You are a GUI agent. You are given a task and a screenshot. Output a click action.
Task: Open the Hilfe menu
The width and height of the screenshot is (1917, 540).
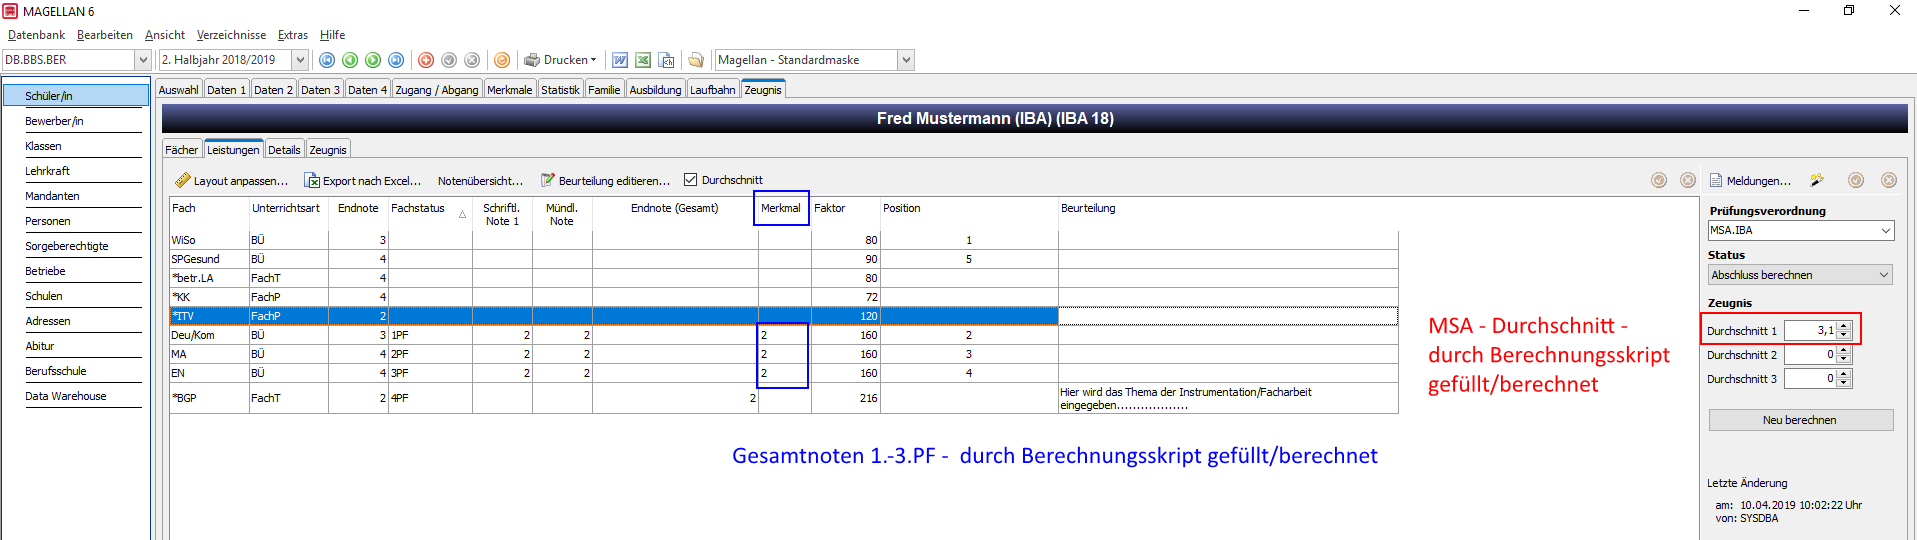pos(332,35)
